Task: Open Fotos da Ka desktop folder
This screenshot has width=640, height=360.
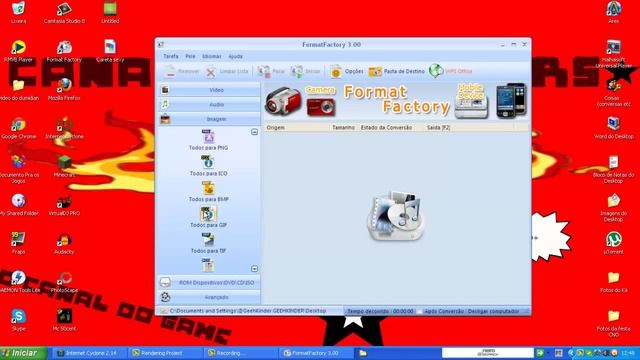Action: pos(613,282)
